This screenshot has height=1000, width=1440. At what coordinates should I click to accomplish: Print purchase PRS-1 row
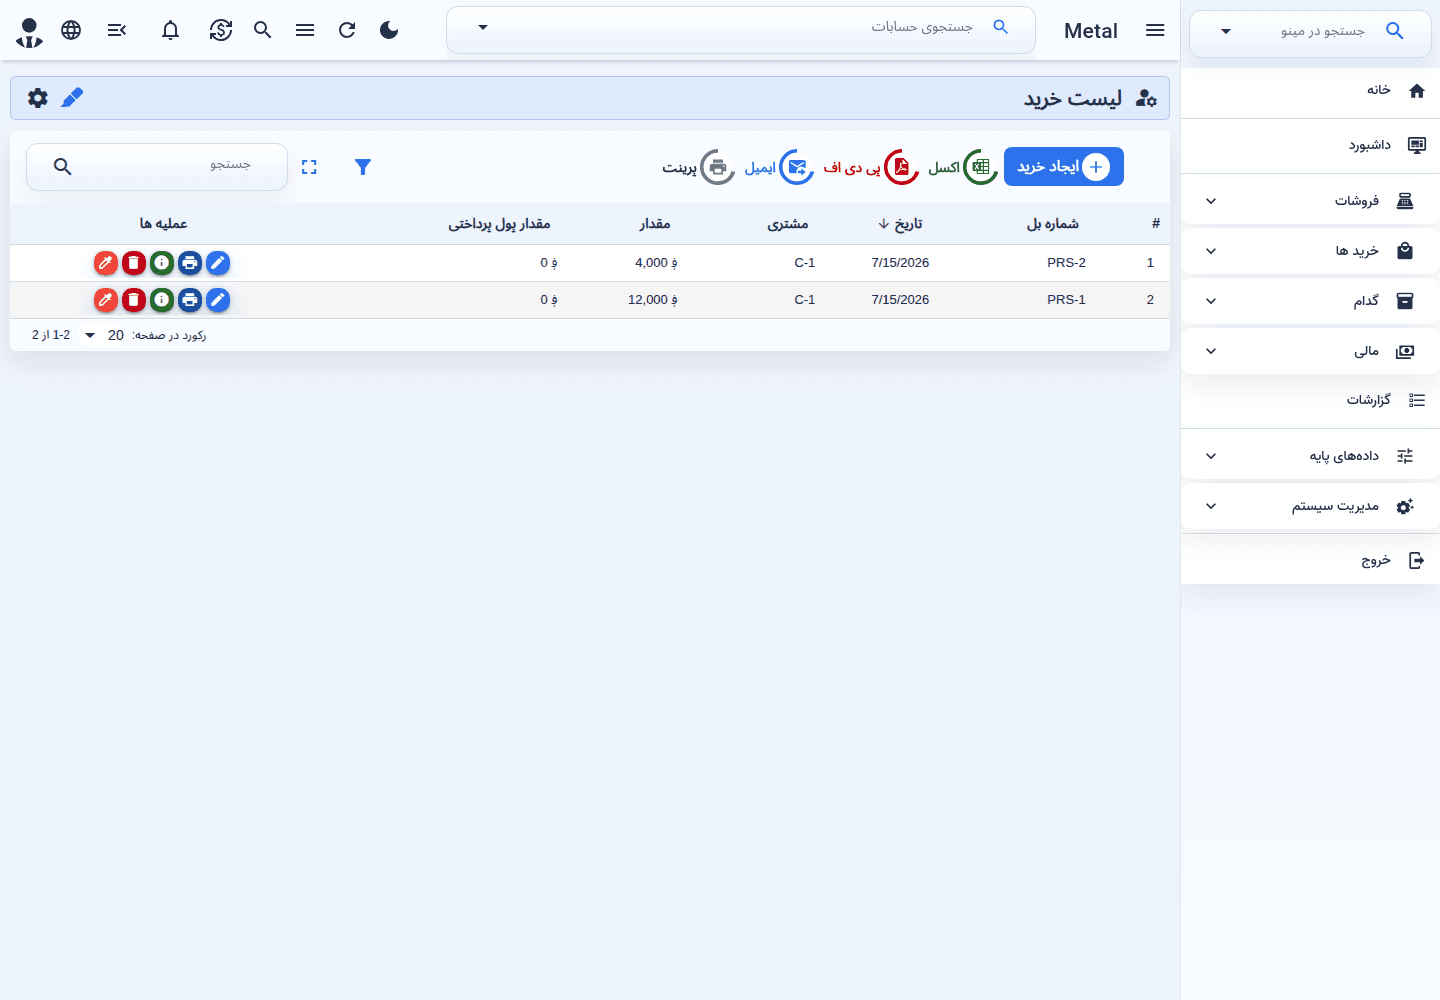(x=190, y=300)
